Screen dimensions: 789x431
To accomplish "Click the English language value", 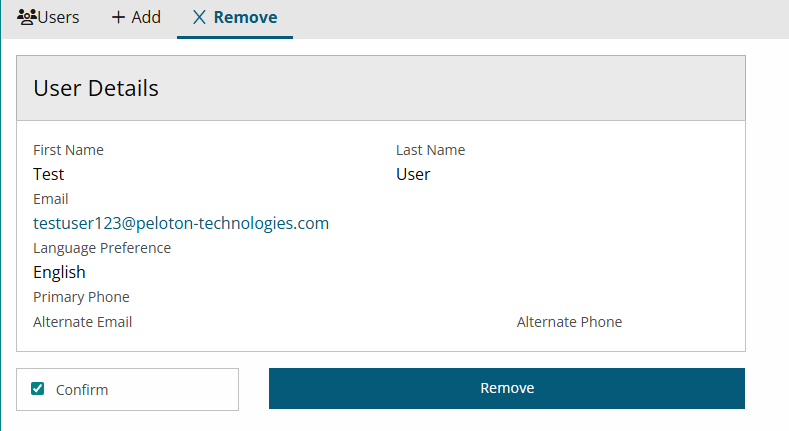I will click(59, 272).
